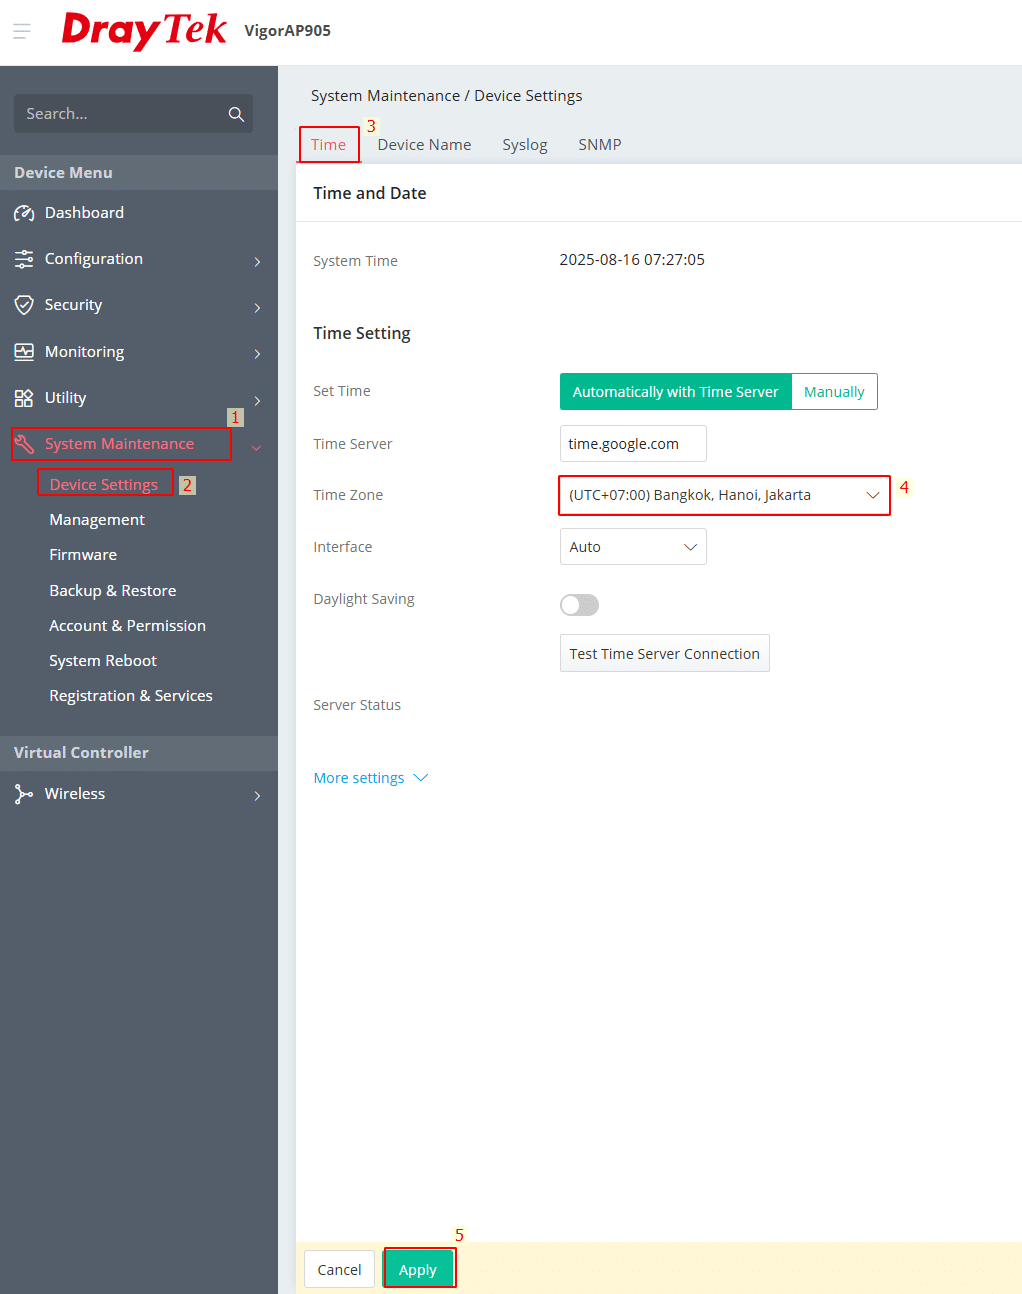Switch to the SNMP tab
This screenshot has width=1022, height=1294.
pyautogui.click(x=600, y=145)
